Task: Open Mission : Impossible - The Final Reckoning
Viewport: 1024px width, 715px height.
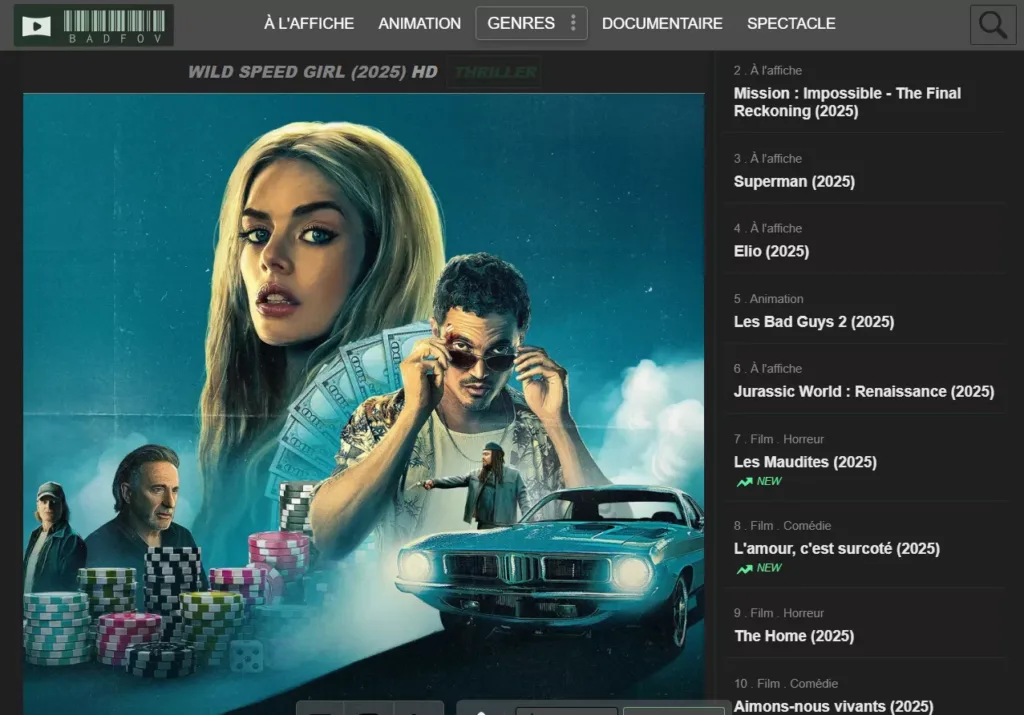Action: (848, 102)
